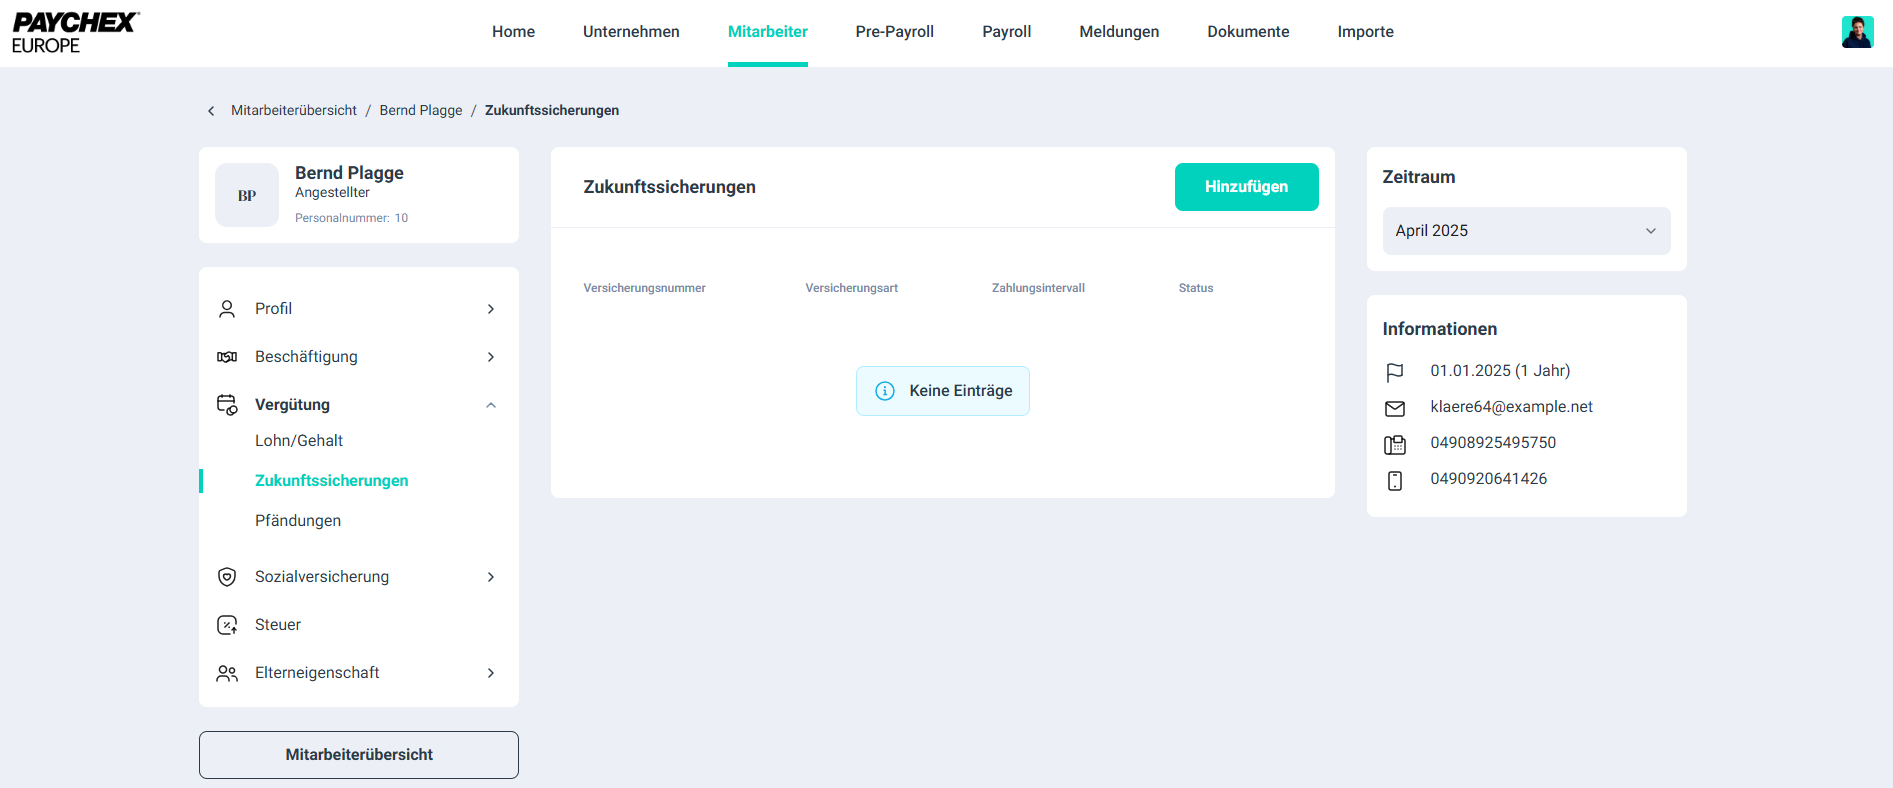The height and width of the screenshot is (788, 1893).
Task: Expand the Sozialversicherung chevron
Action: (x=490, y=577)
